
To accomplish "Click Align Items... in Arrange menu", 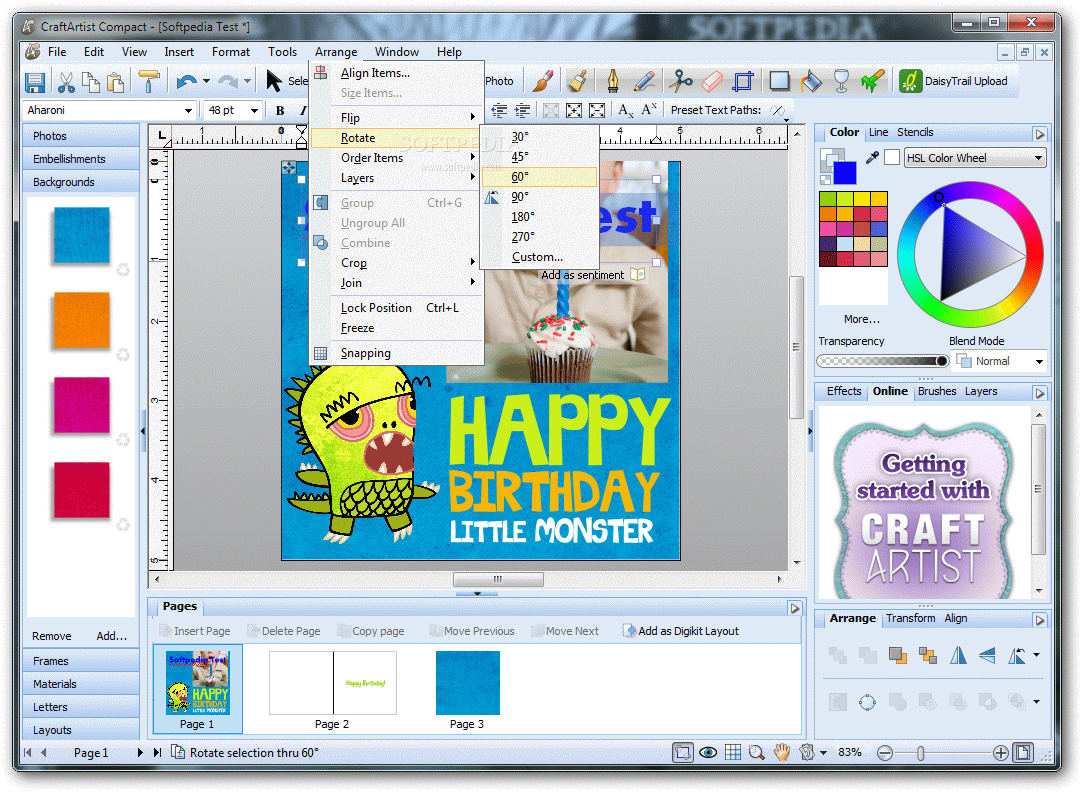I will tap(375, 73).
